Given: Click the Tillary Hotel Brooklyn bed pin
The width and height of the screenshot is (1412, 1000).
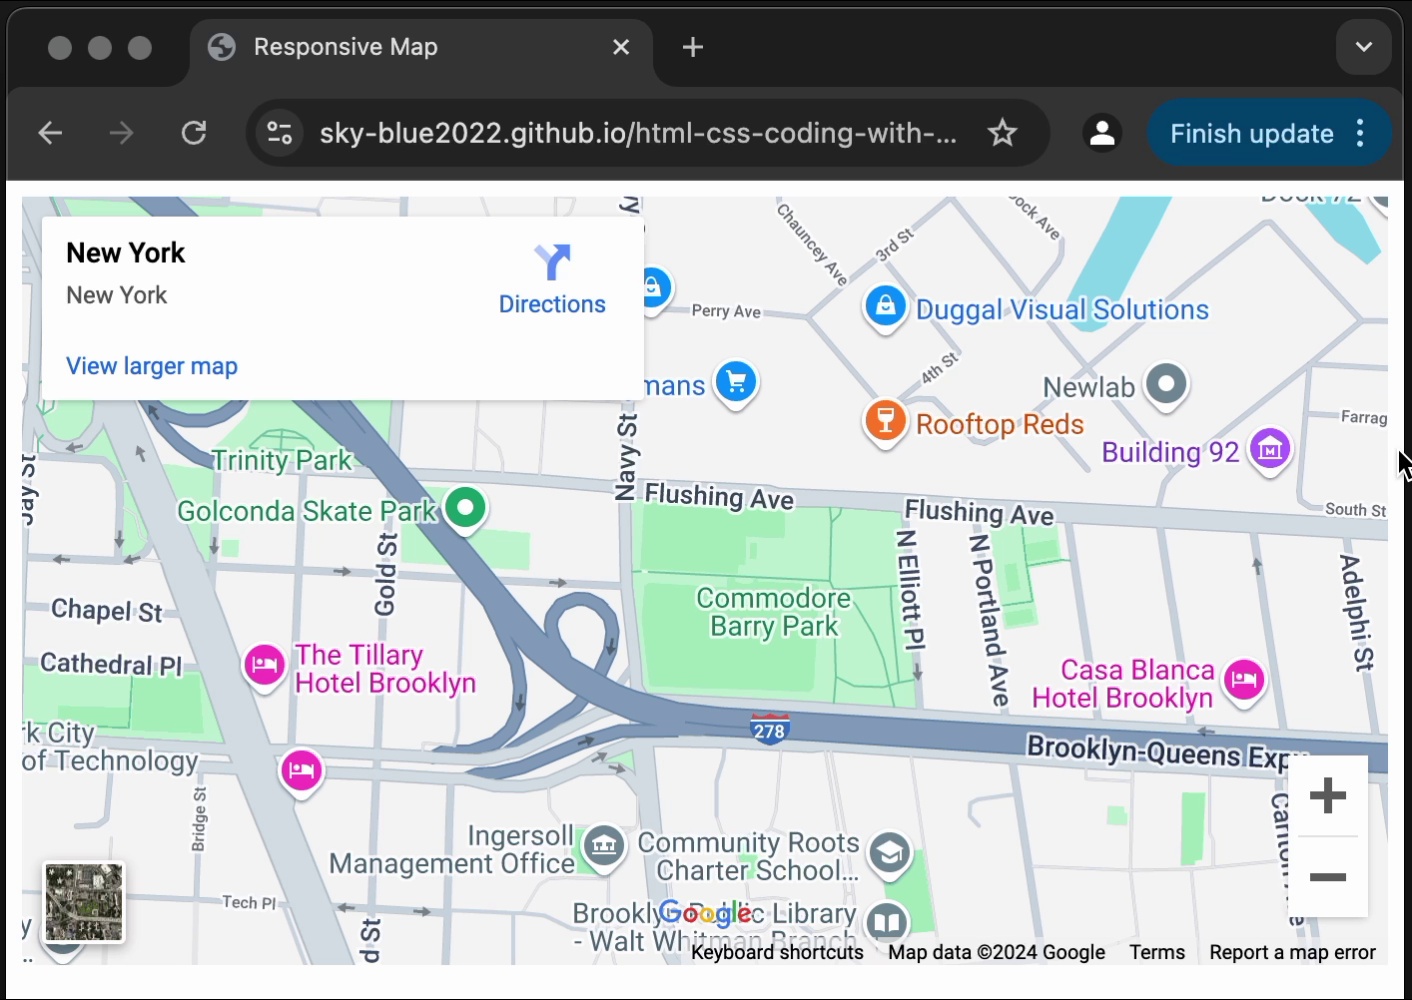Looking at the screenshot, I should (x=265, y=667).
